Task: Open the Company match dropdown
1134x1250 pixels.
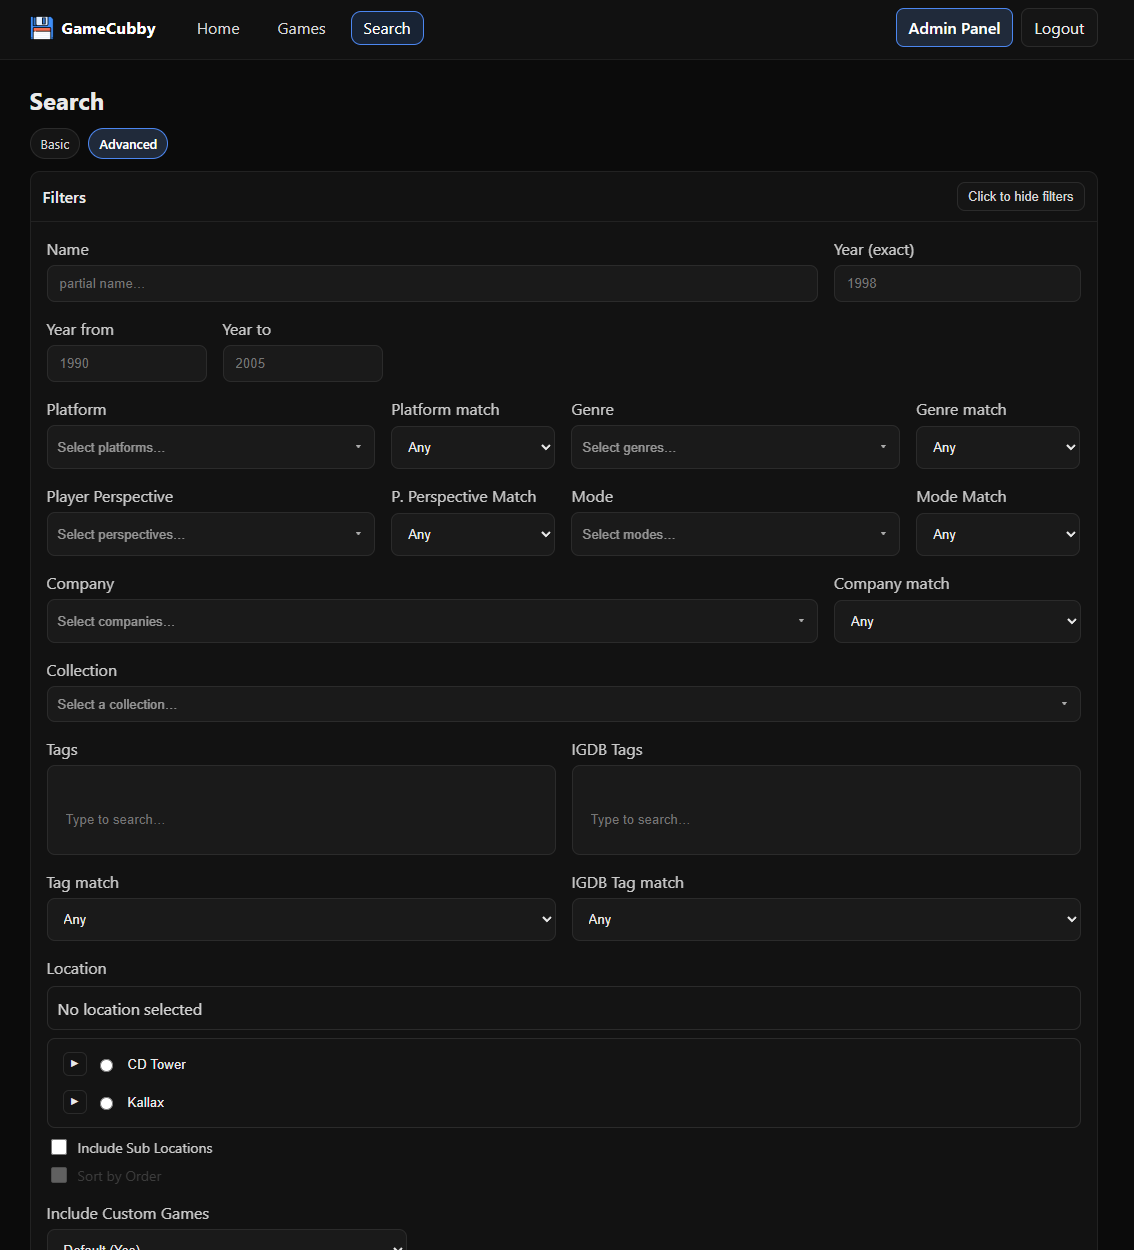Action: pyautogui.click(x=957, y=621)
